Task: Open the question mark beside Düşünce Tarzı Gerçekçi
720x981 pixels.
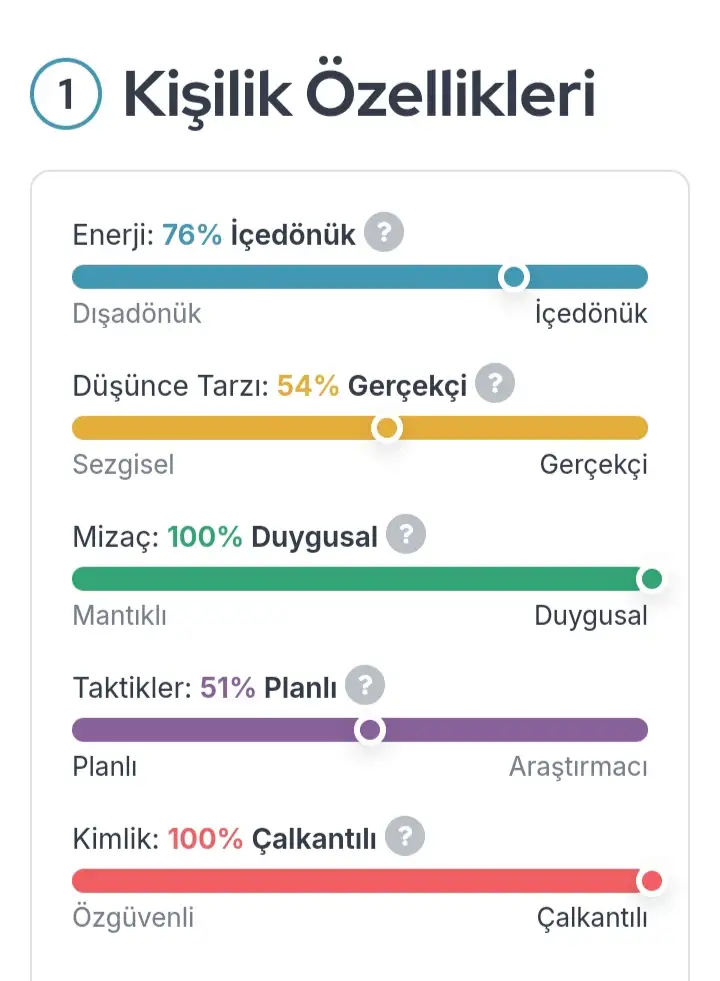Action: (x=495, y=384)
